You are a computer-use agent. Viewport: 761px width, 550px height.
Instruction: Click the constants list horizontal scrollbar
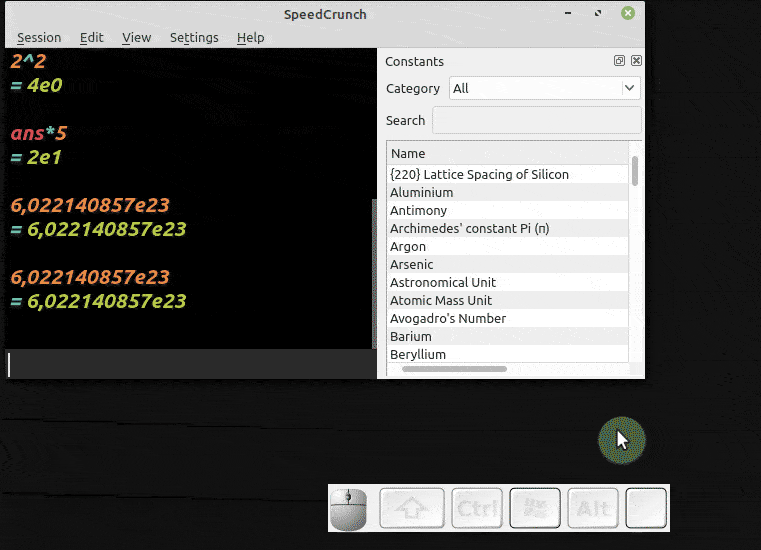[x=454, y=369]
